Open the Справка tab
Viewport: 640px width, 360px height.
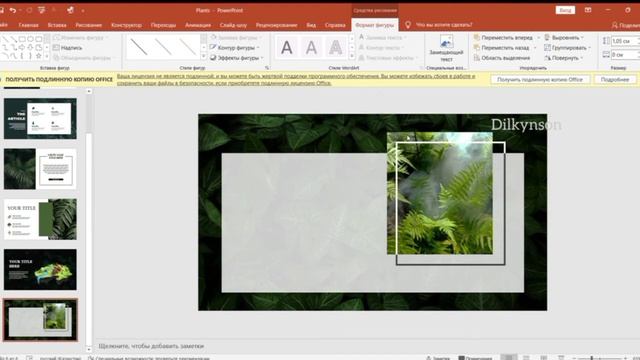click(335, 25)
